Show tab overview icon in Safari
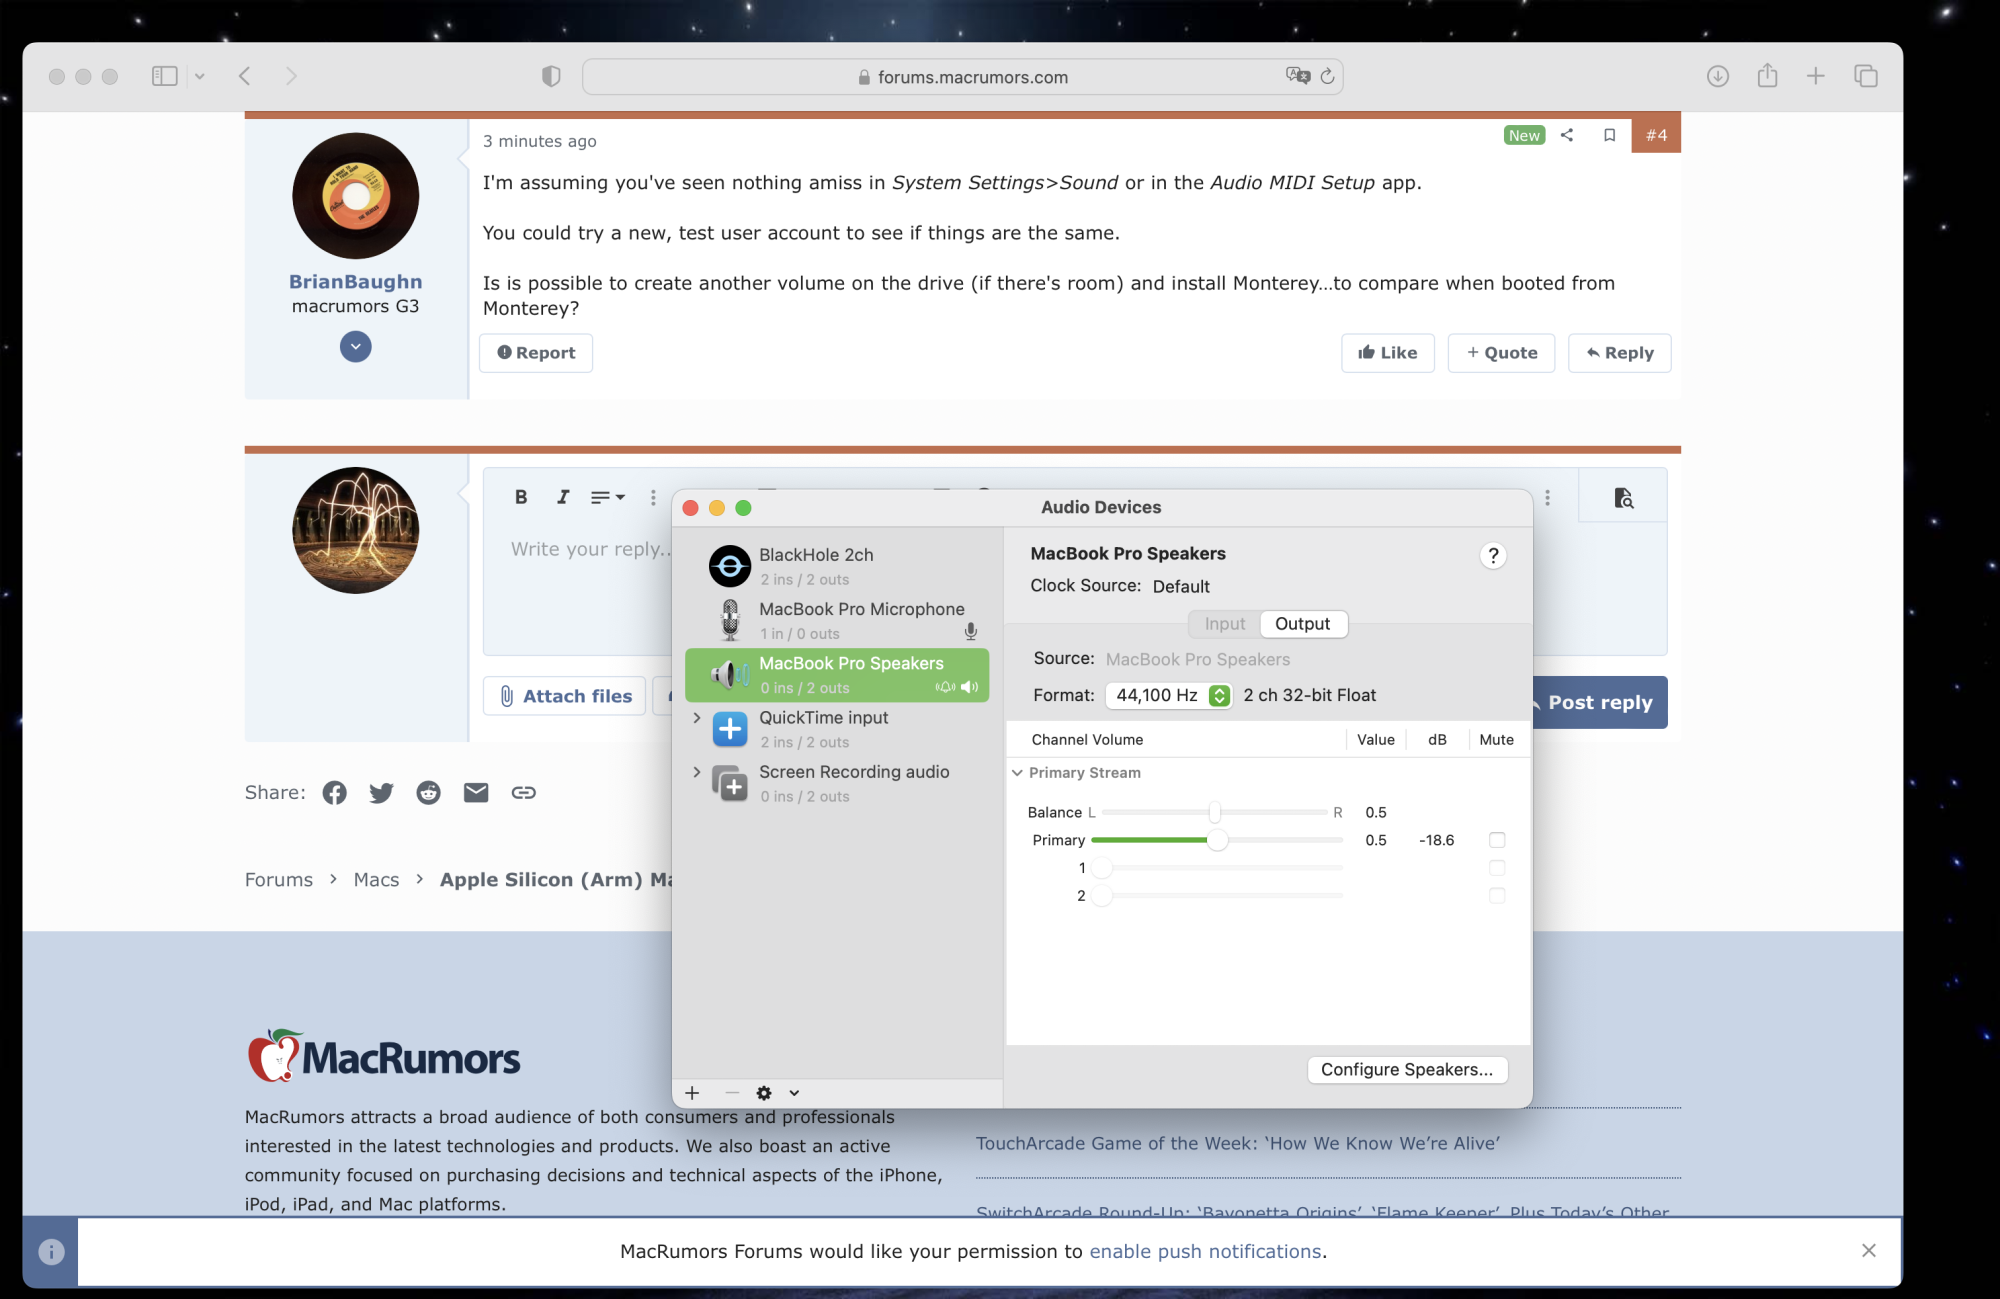This screenshot has width=2000, height=1299. click(1865, 76)
